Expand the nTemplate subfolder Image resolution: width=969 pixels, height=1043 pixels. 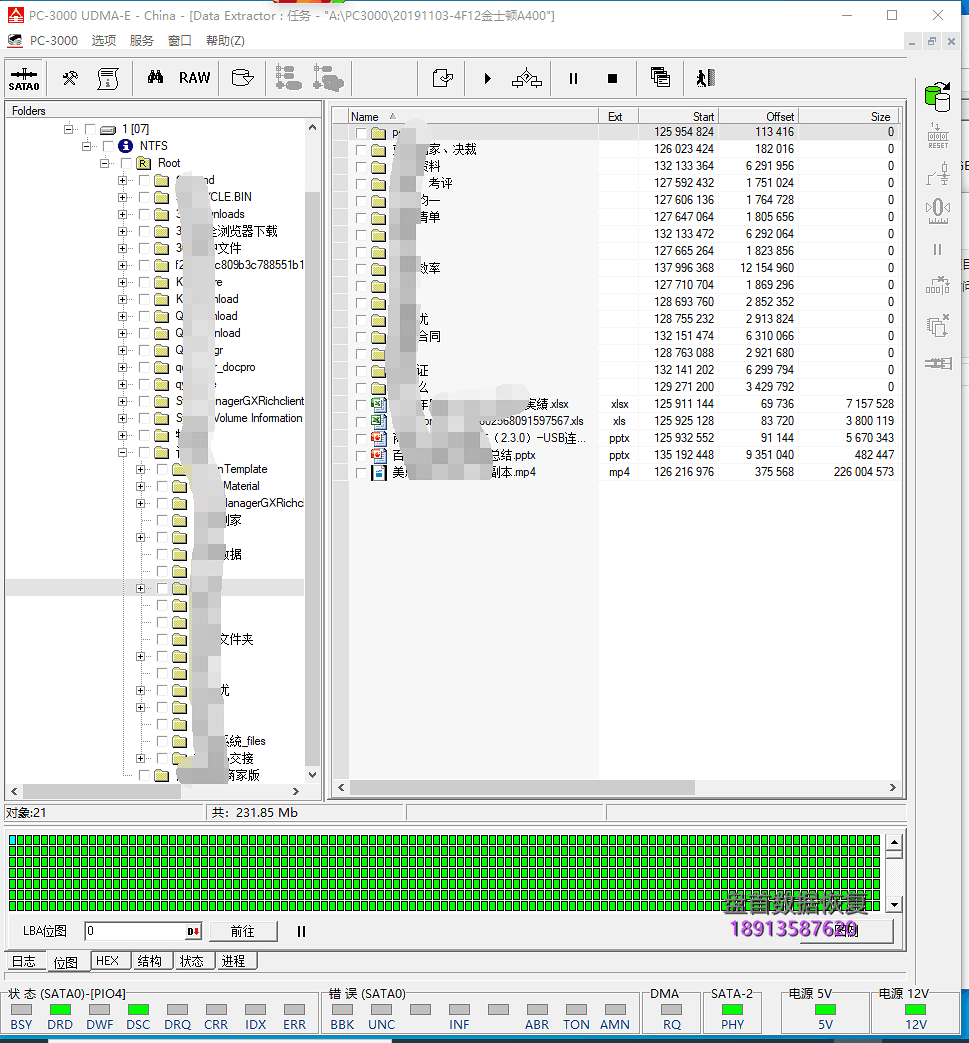[140, 469]
